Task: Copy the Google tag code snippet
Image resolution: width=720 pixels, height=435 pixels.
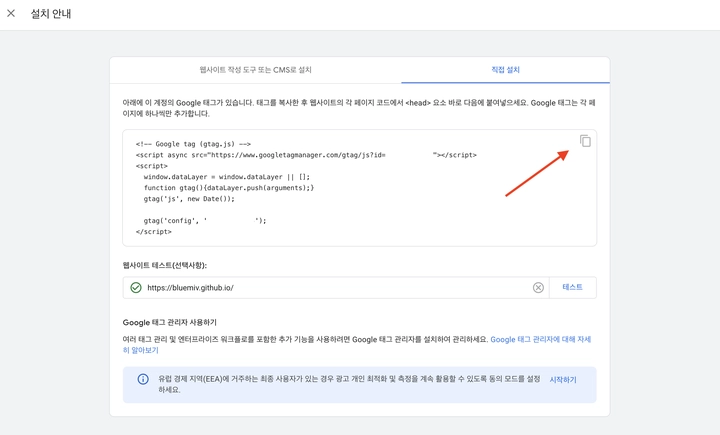Action: 585,141
